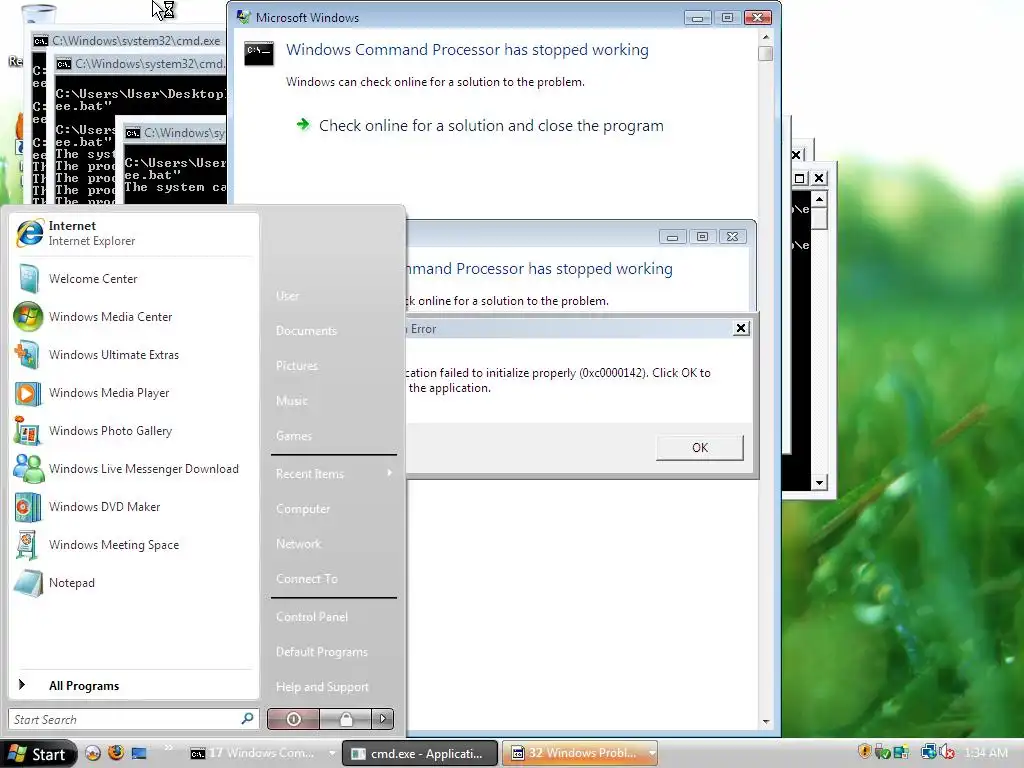Click the muted volume tray icon
The height and width of the screenshot is (768, 1024).
pos(947,752)
